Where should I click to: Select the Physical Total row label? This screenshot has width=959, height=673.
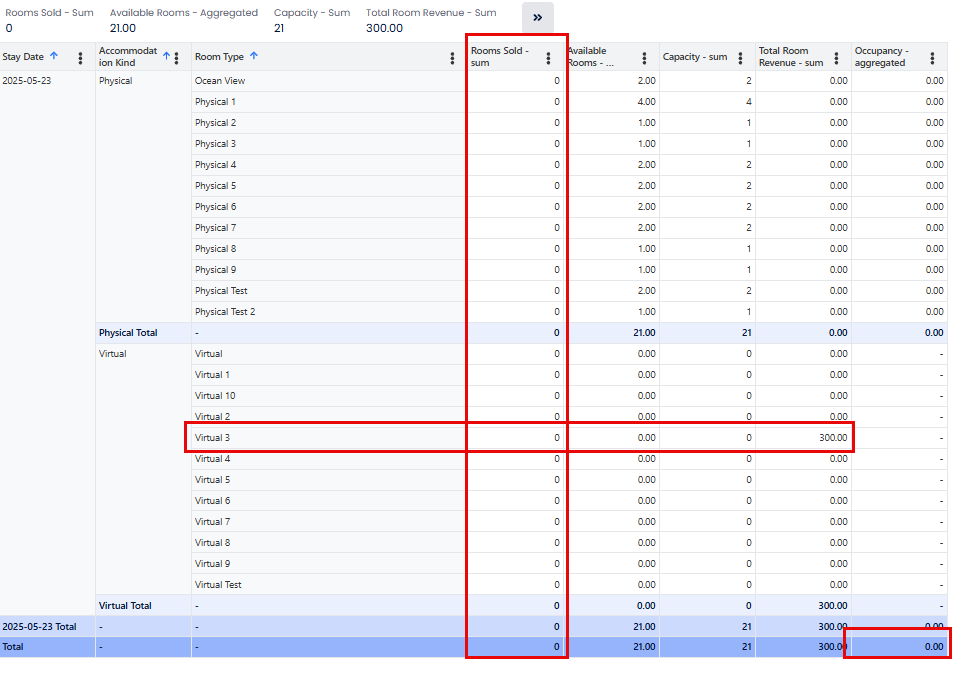pyautogui.click(x=128, y=333)
